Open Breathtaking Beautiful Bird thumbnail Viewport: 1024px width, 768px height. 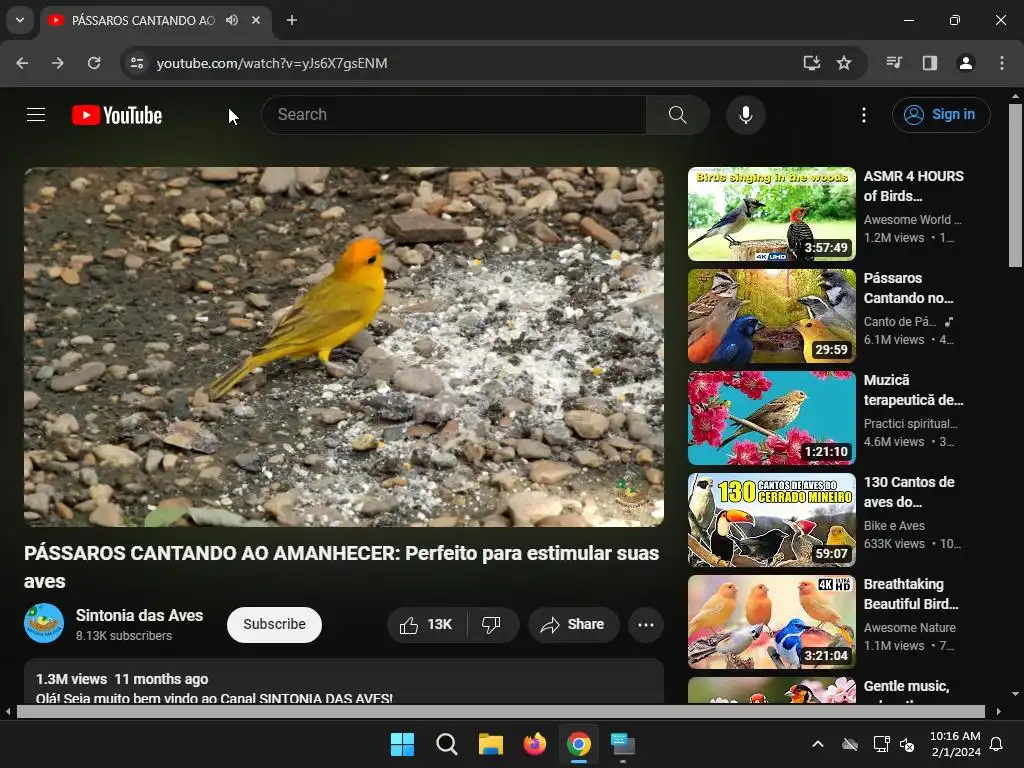coord(771,622)
